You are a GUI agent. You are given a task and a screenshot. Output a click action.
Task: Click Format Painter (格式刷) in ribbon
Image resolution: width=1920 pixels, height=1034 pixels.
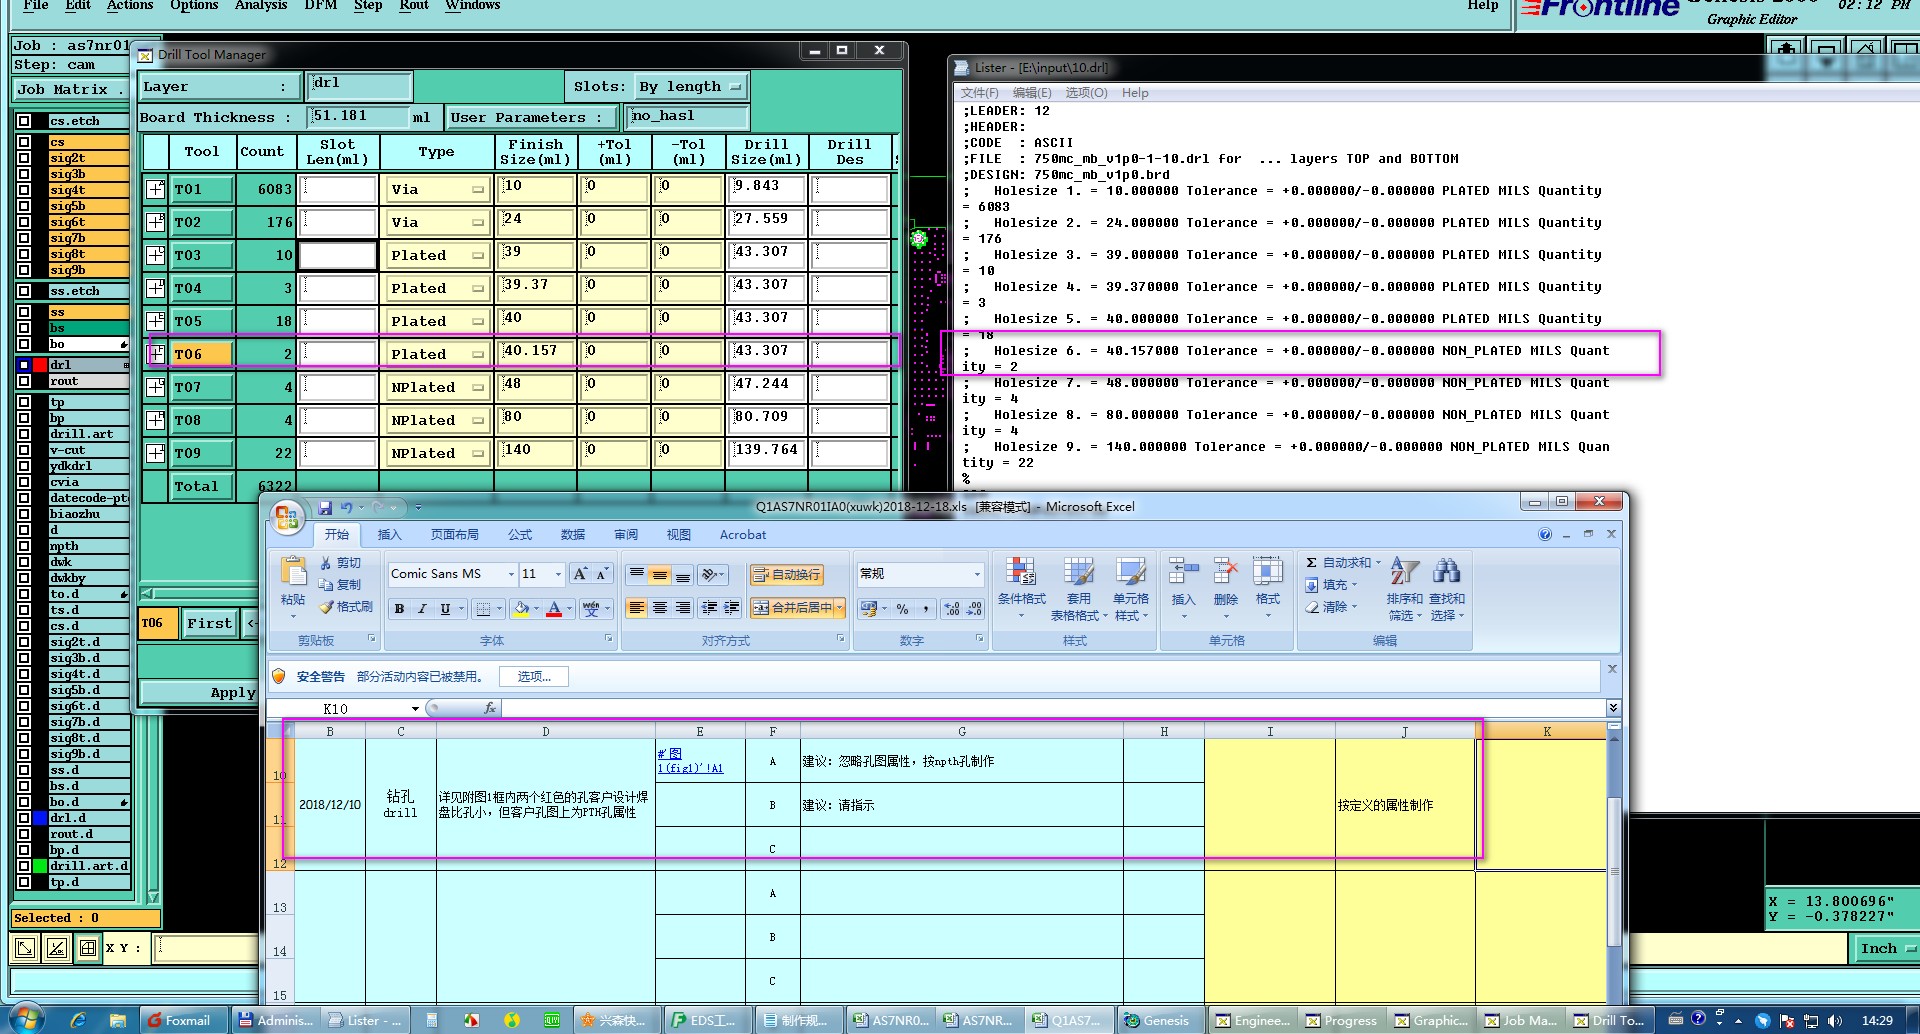[346, 607]
